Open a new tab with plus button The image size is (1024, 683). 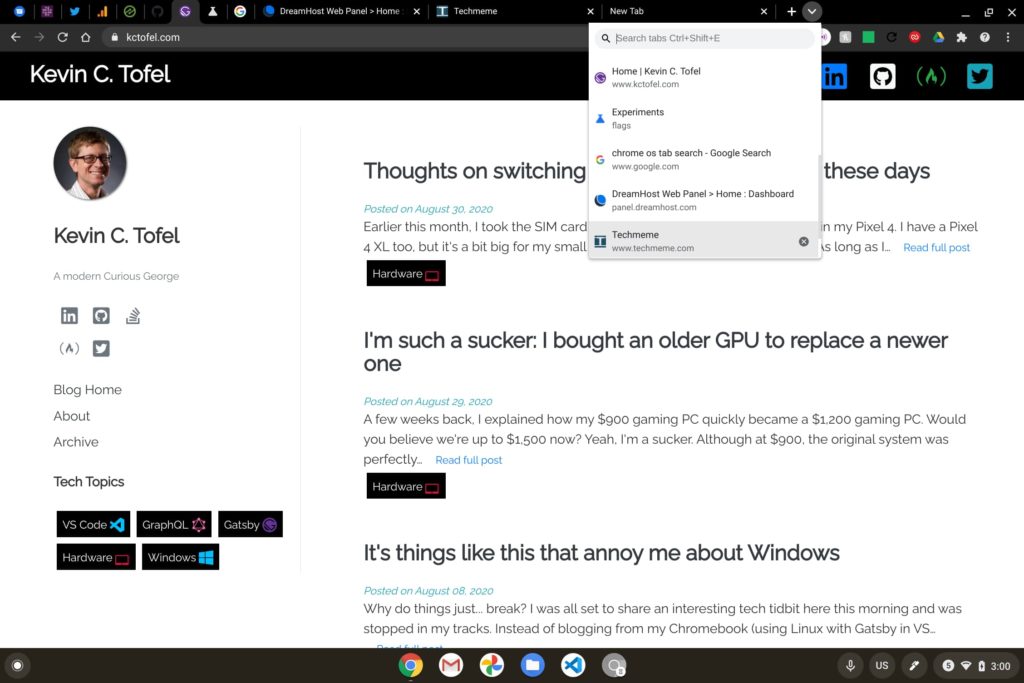click(791, 11)
